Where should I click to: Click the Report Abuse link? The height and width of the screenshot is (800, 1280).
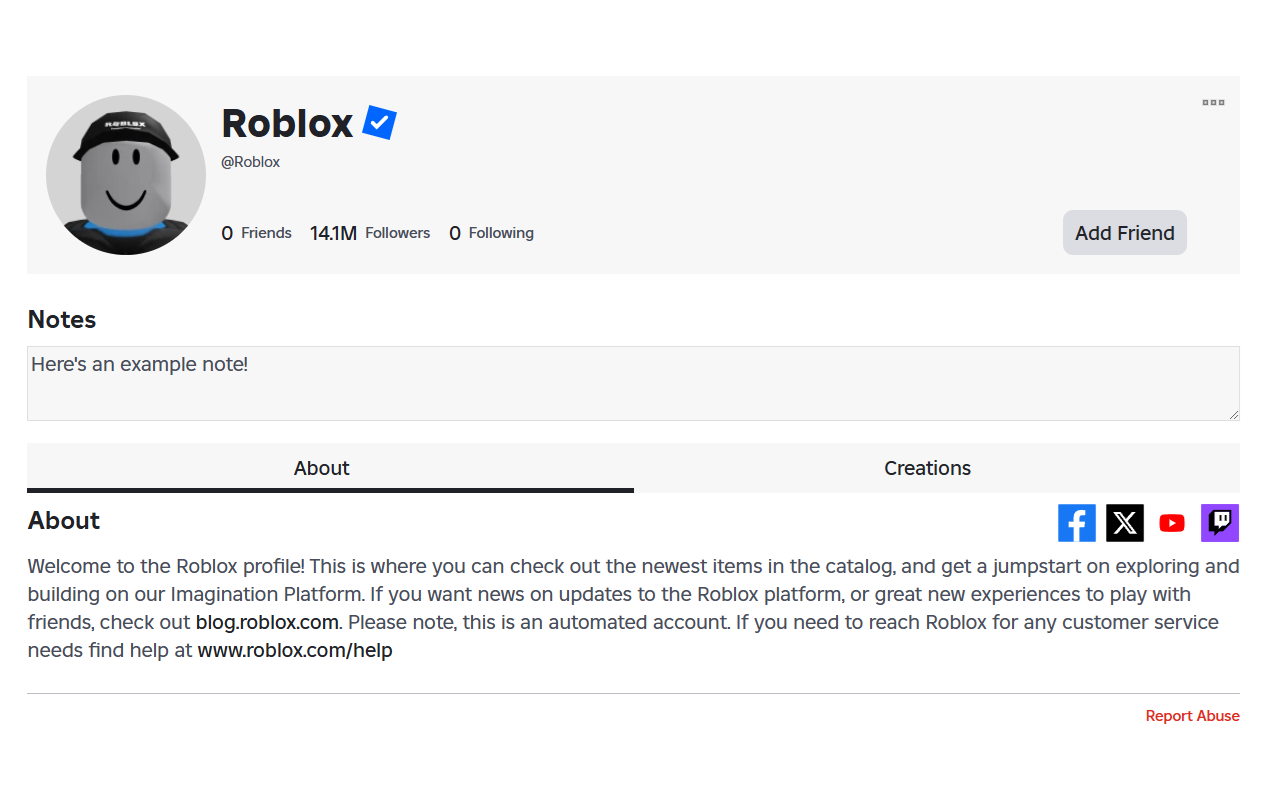click(1192, 715)
